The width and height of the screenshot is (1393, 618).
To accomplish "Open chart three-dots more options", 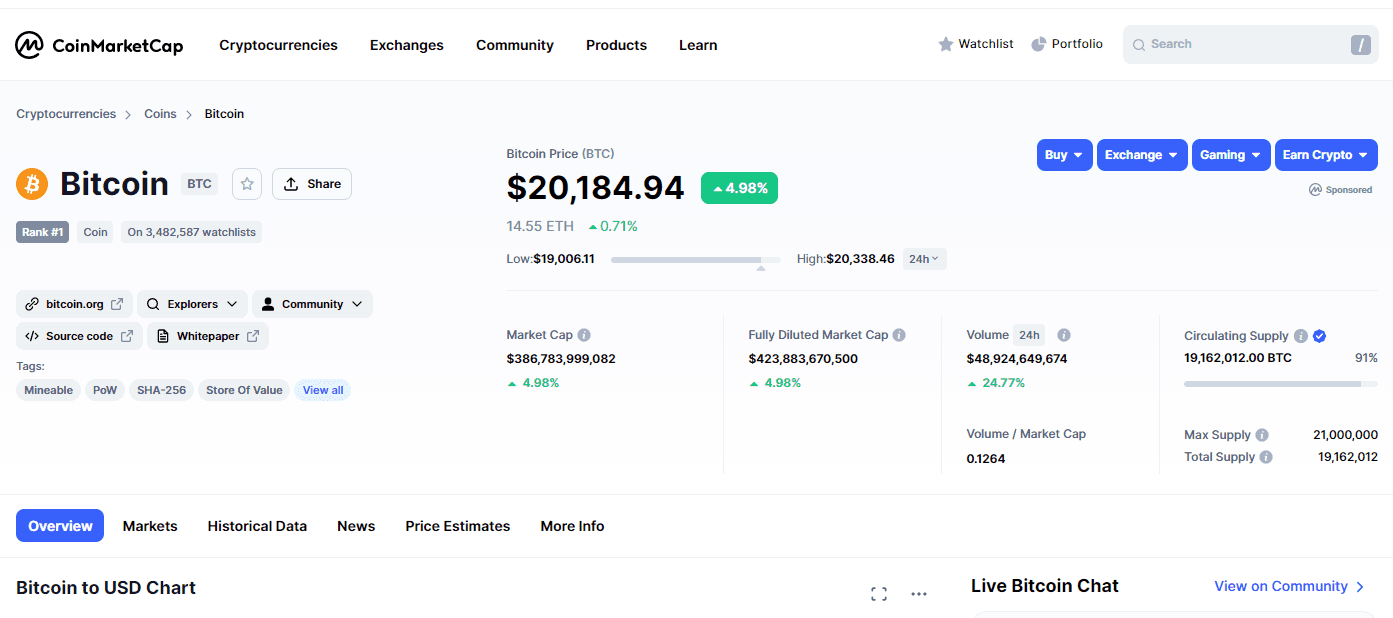I will [x=919, y=594].
